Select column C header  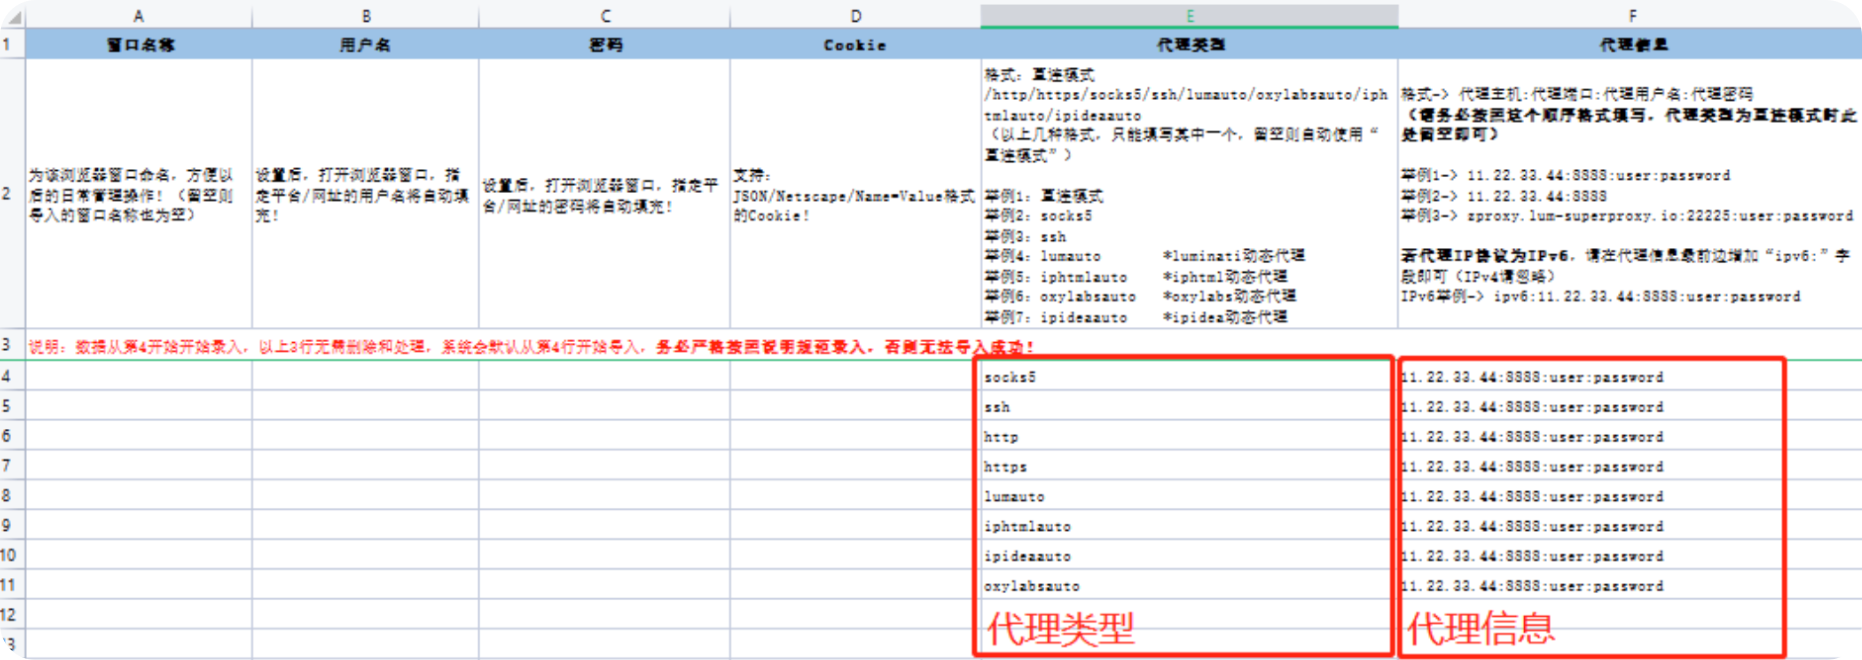tap(605, 16)
